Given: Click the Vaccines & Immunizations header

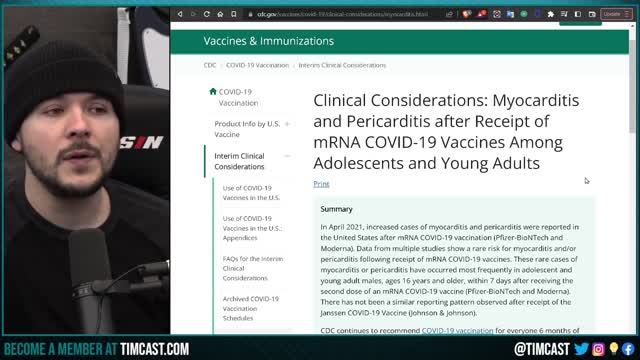Looking at the screenshot, I should pos(269,41).
